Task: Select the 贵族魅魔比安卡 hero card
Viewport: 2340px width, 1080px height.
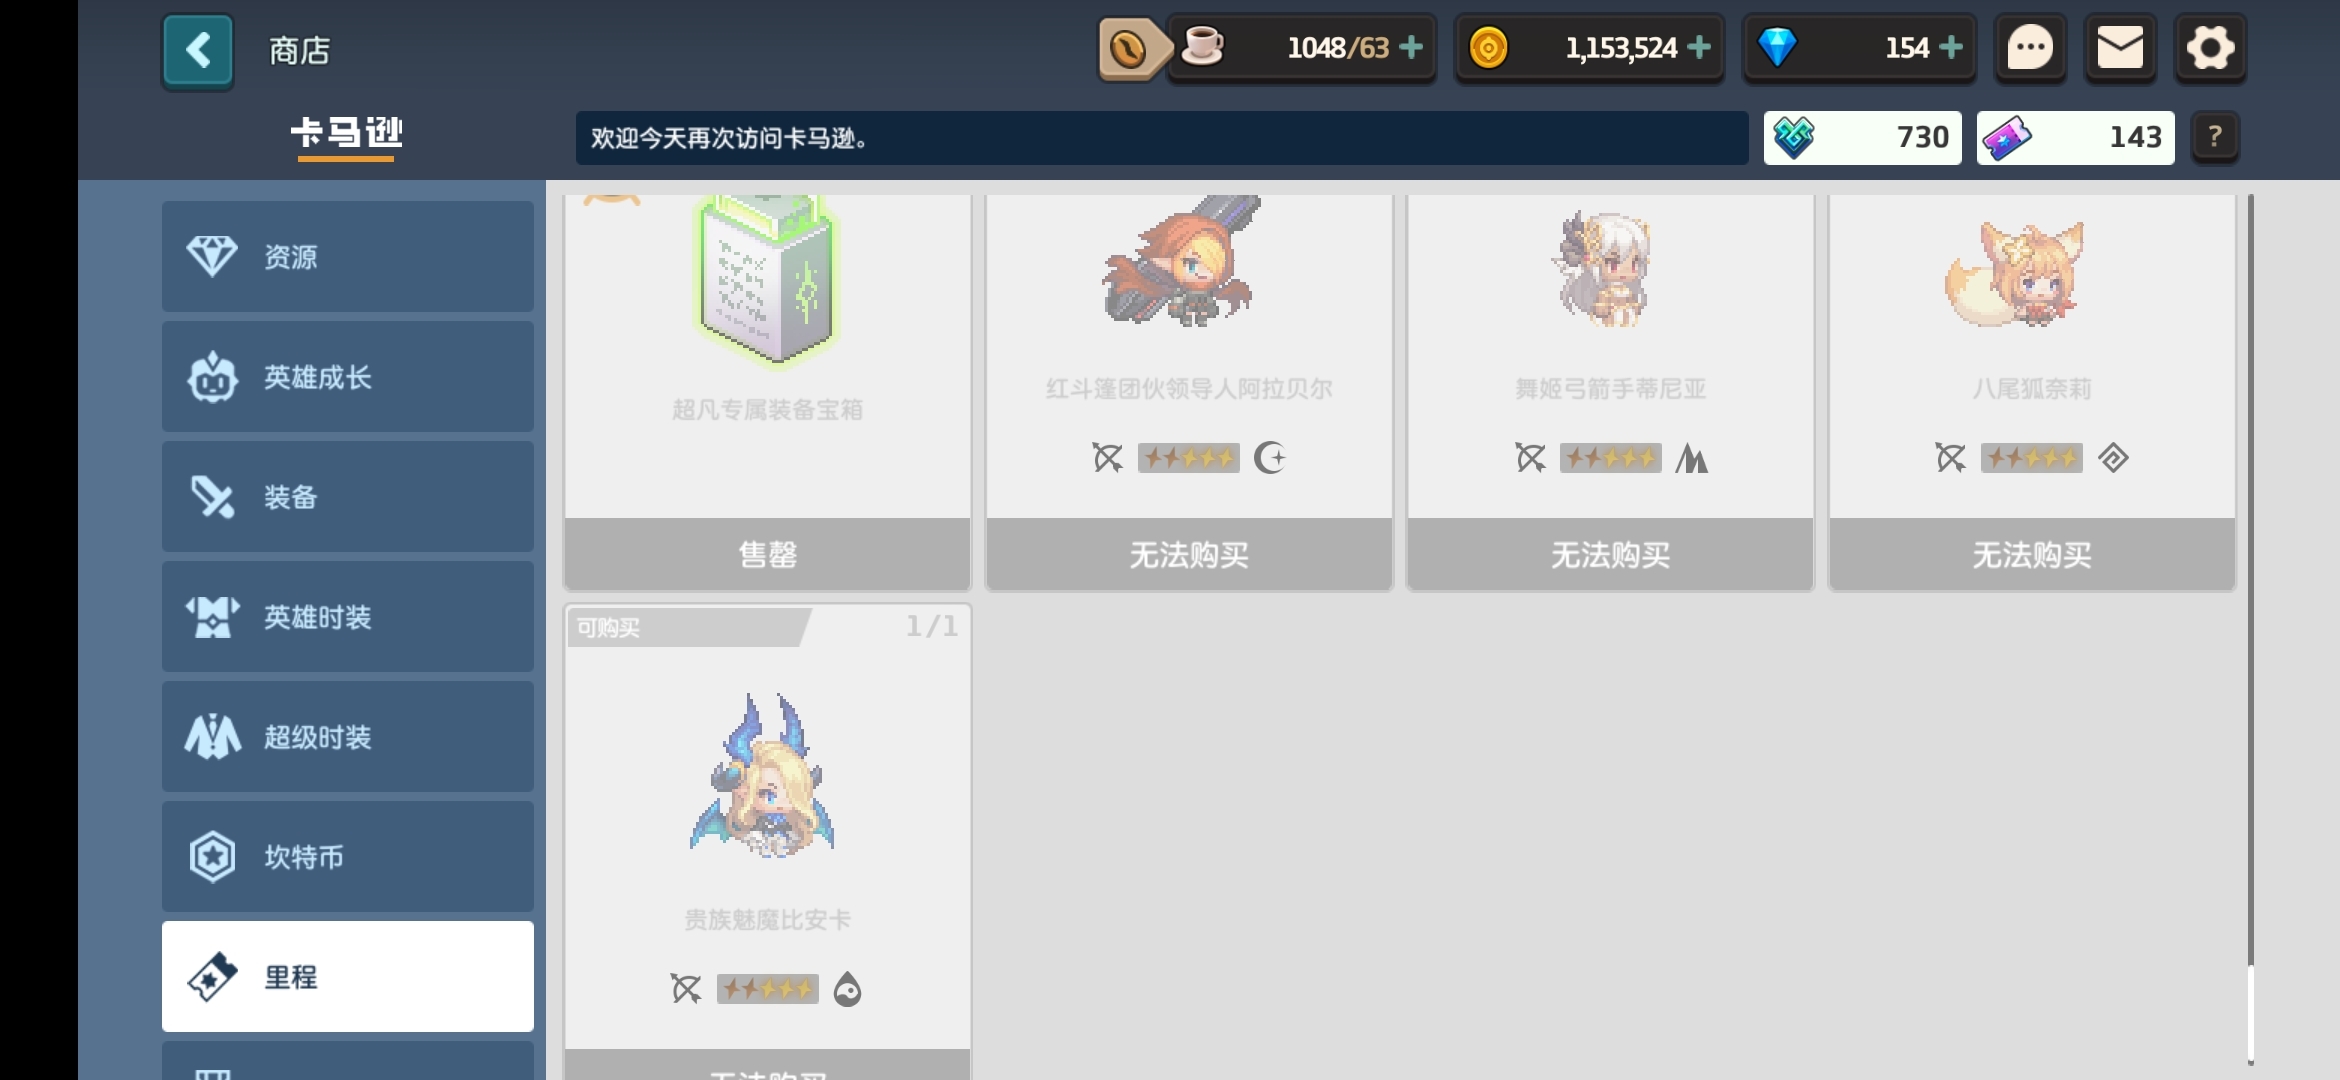Action: click(767, 841)
